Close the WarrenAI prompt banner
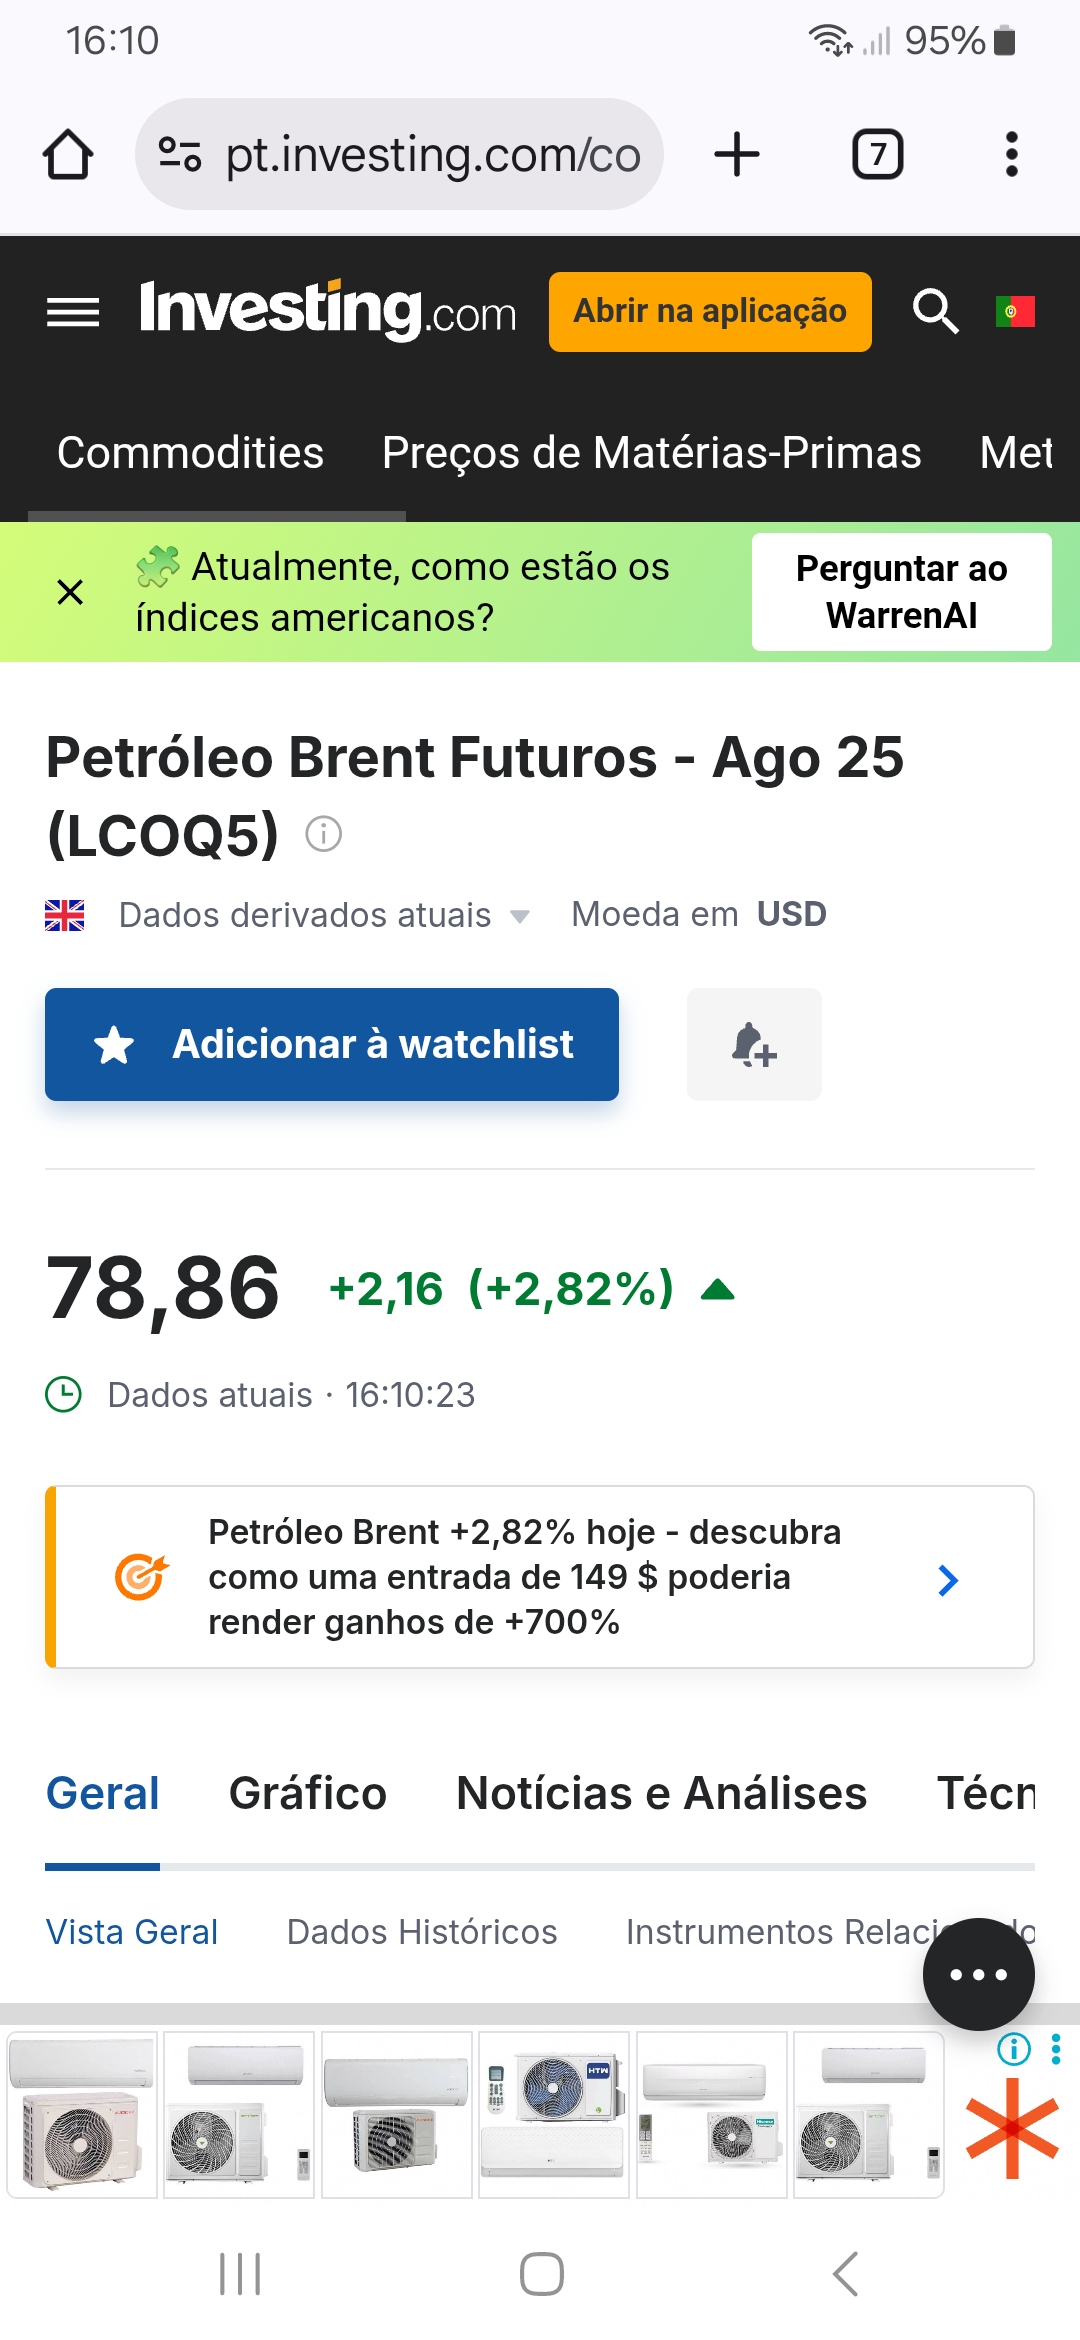This screenshot has height=2340, width=1080. (70, 592)
